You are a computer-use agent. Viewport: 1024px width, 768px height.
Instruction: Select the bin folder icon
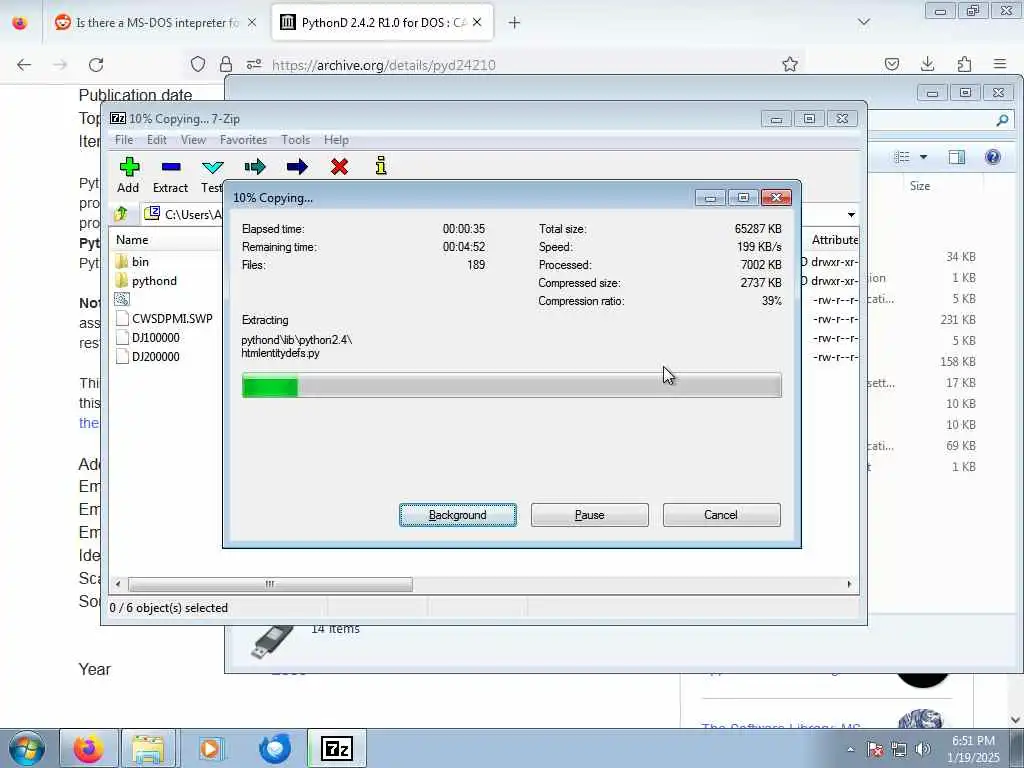pyautogui.click(x=121, y=262)
